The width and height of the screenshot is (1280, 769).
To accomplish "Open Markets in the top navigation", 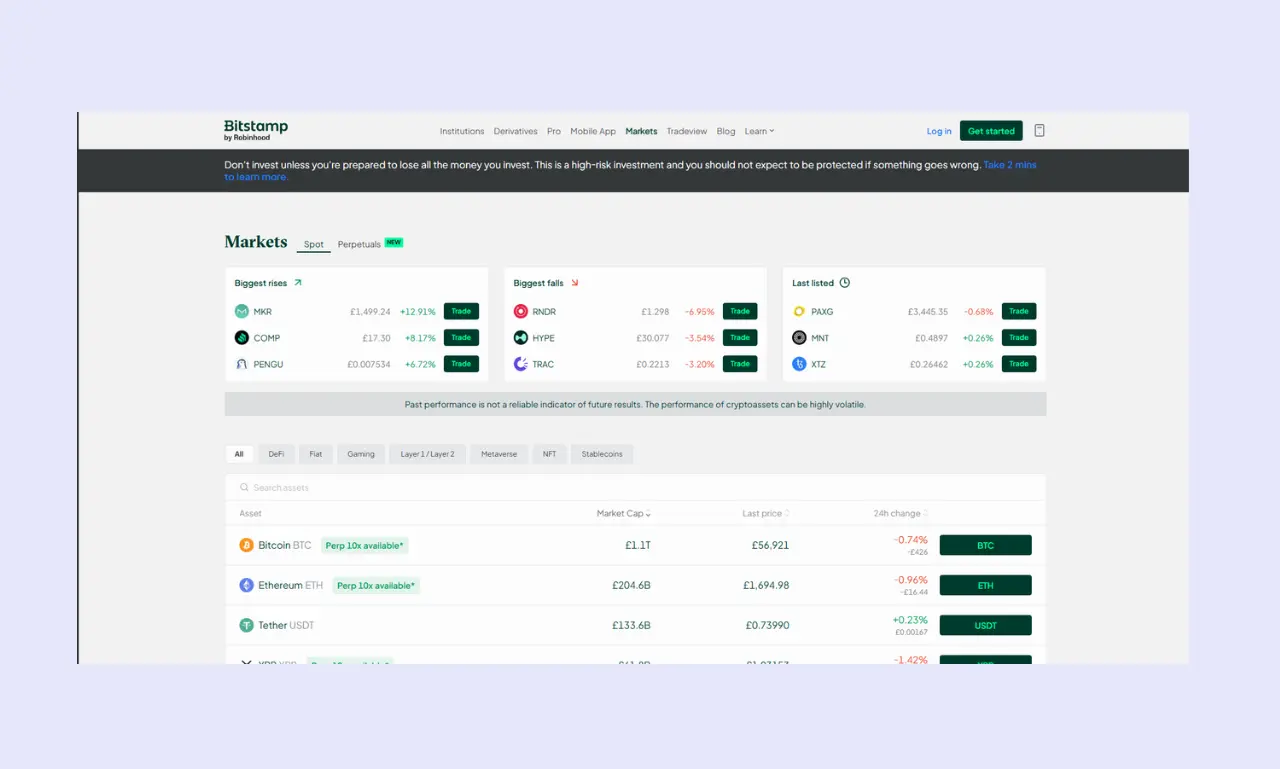I will click(x=641, y=131).
